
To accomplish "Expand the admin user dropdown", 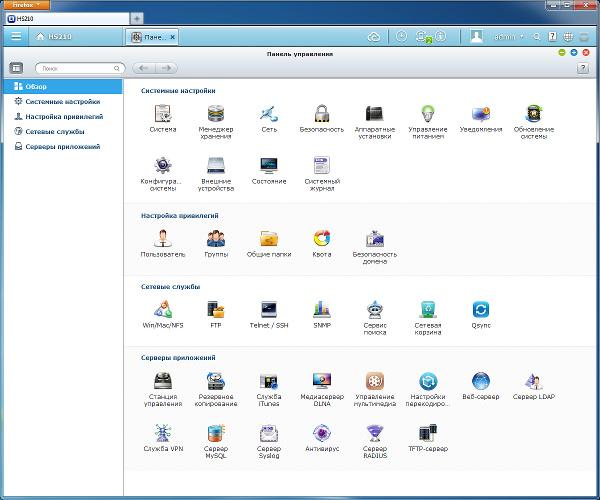I will pos(509,37).
